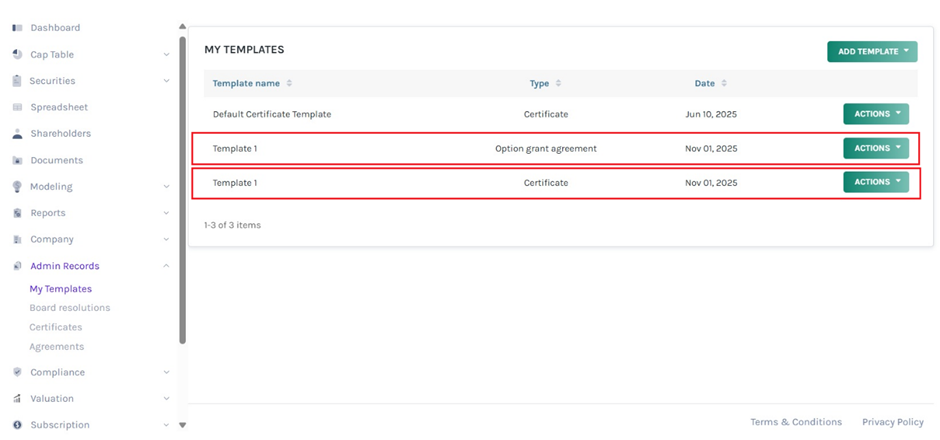Image resolution: width=940 pixels, height=440 pixels.
Task: Go to Certificates in Admin Records
Action: click(56, 327)
